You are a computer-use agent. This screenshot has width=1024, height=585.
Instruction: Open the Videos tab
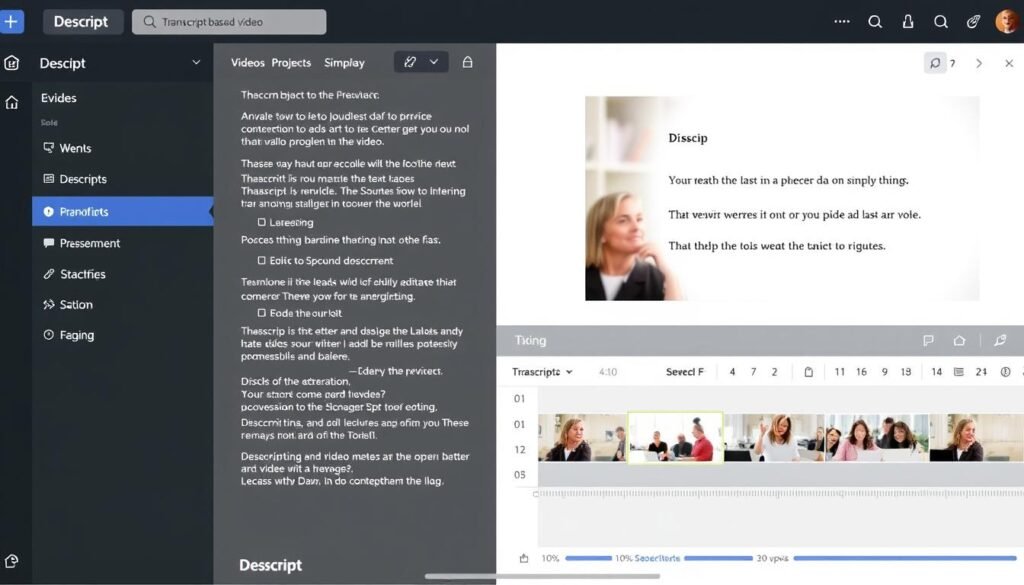(x=247, y=62)
